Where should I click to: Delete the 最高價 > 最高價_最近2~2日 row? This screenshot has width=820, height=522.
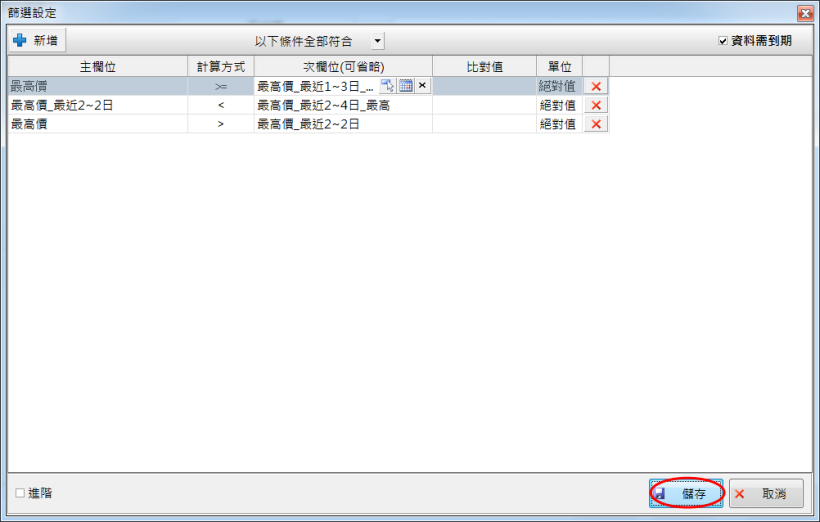[596, 124]
